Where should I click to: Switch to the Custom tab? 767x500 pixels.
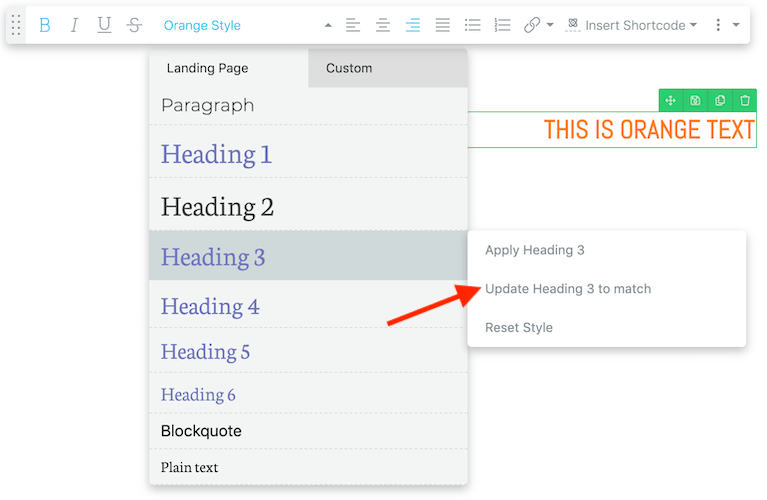click(x=388, y=68)
